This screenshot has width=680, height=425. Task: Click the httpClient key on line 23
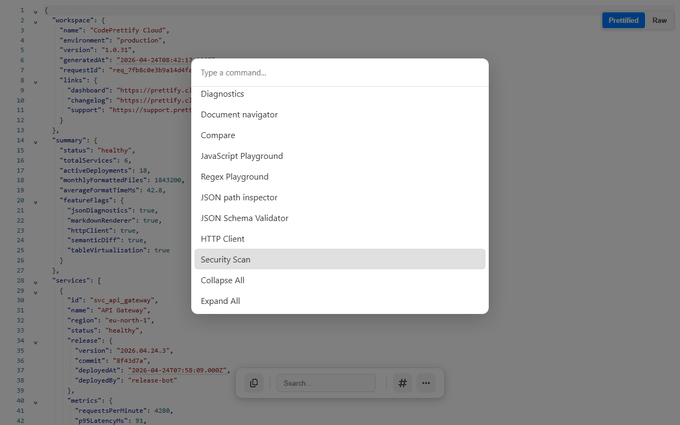pos(92,230)
